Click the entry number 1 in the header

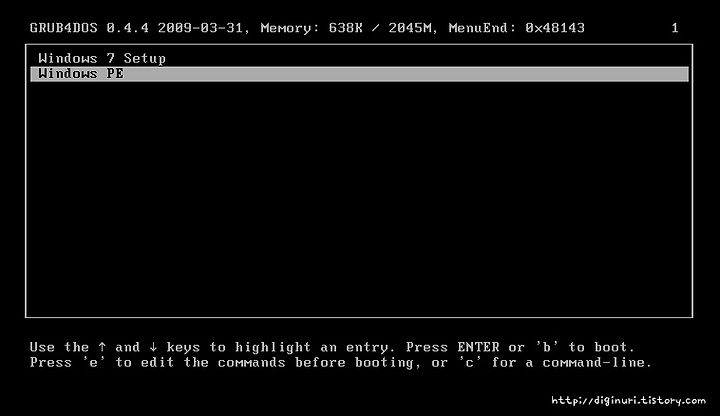(x=675, y=28)
